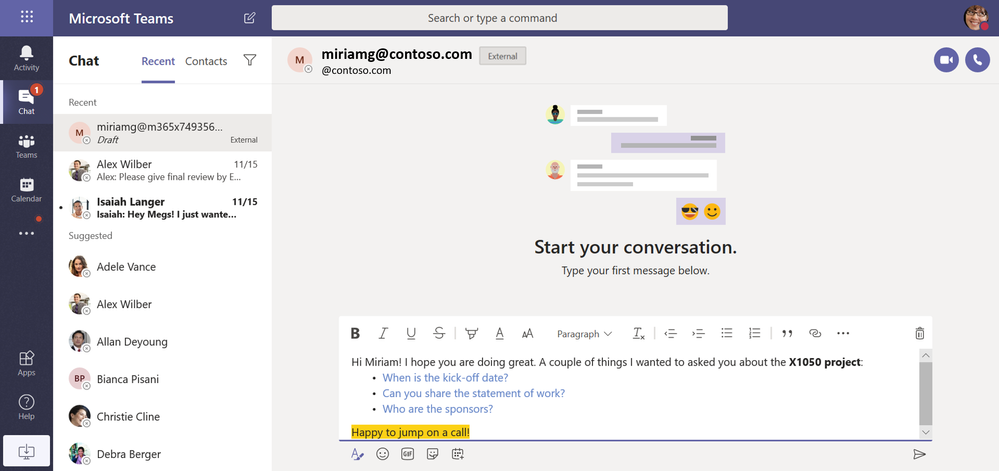The image size is (999, 471).
Task: Schedule a meeting from compose bar
Action: tap(457, 454)
